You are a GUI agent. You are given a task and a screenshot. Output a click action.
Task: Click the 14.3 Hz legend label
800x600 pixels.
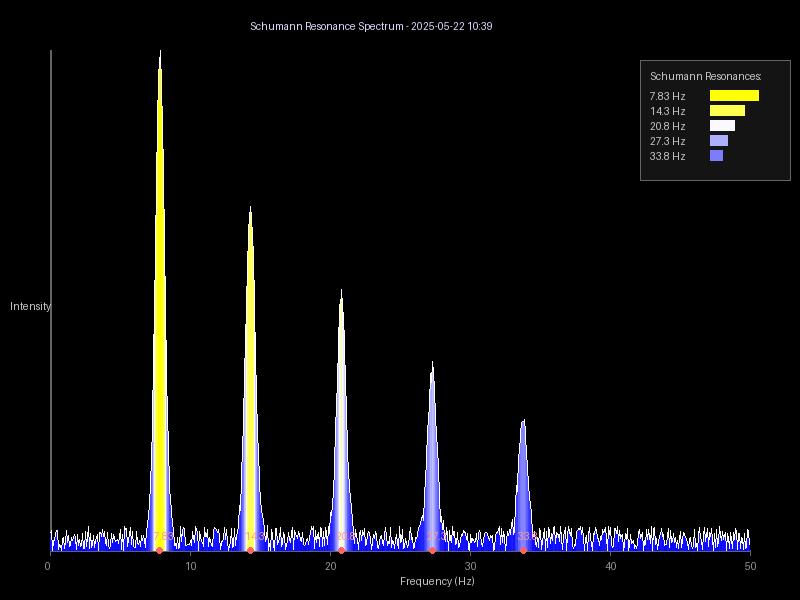667,111
